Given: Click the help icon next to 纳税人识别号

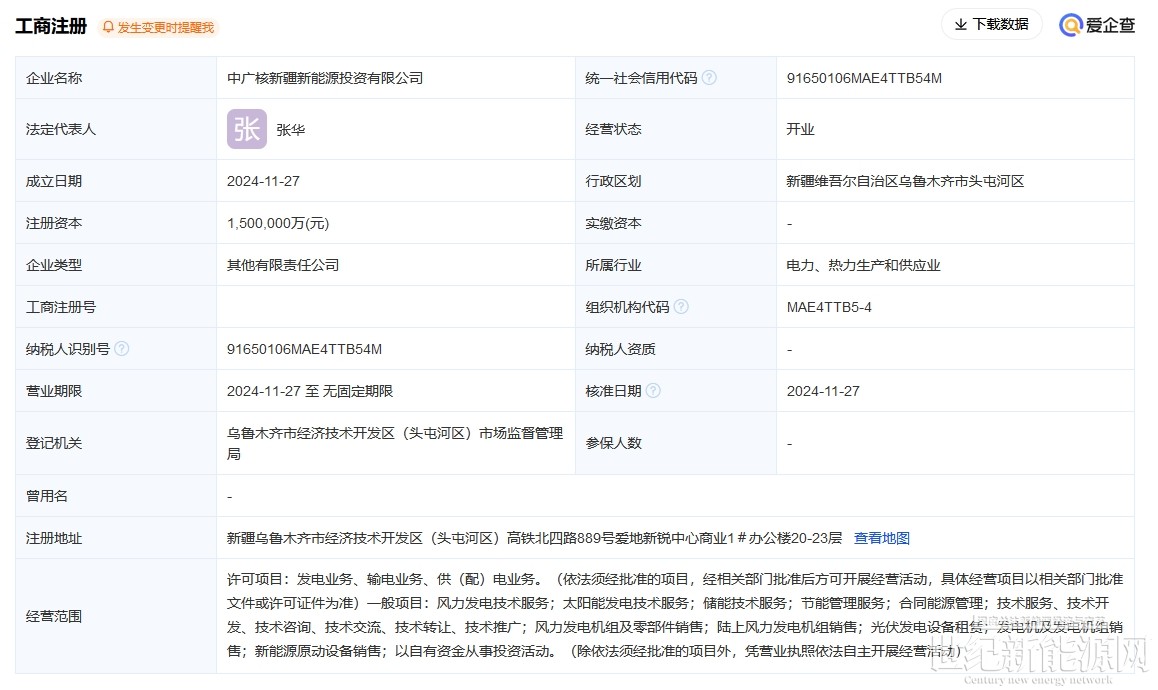Looking at the screenshot, I should [122, 349].
